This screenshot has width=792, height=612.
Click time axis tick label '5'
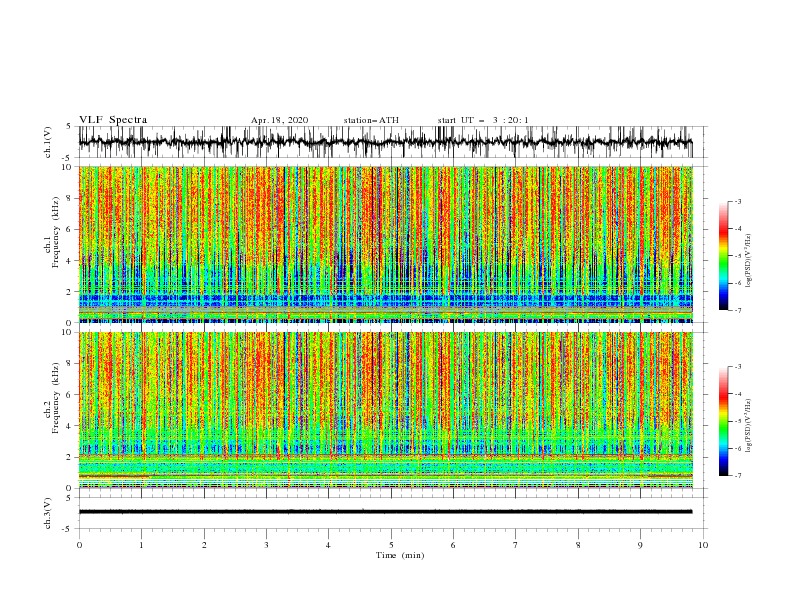391,545
